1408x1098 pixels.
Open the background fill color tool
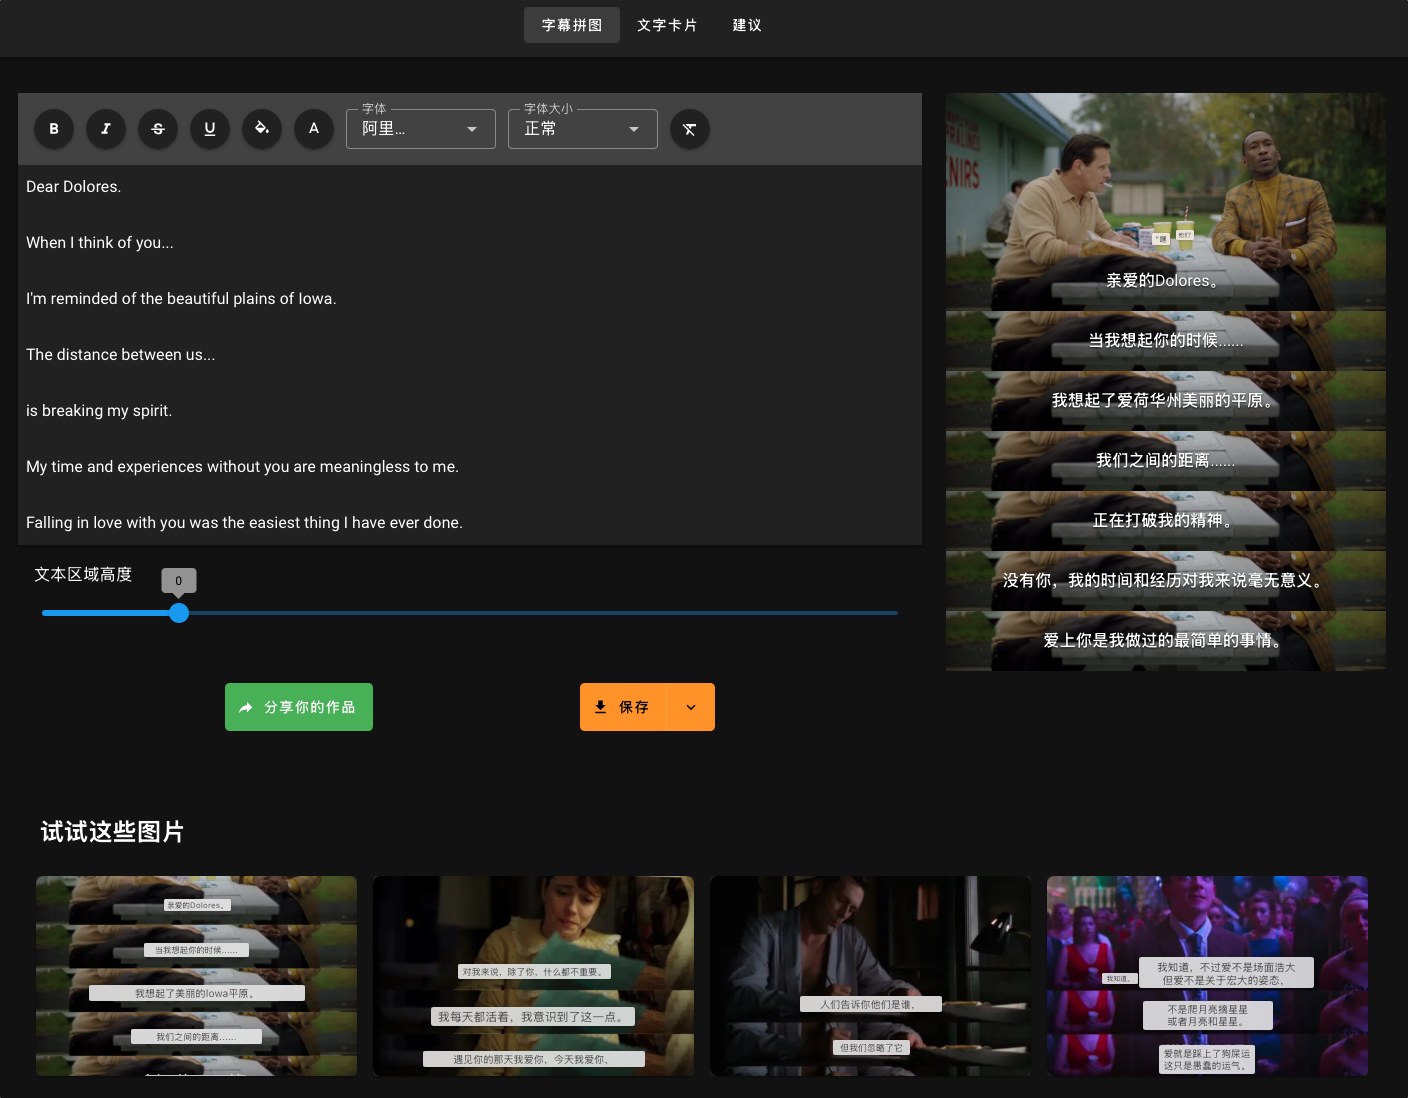(x=262, y=129)
